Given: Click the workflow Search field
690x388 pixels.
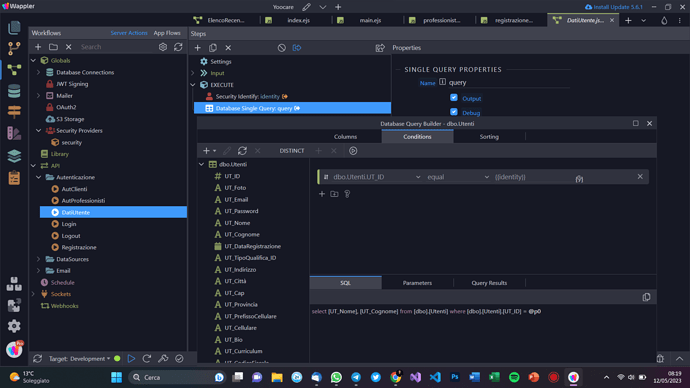Looking at the screenshot, I should pyautogui.click(x=117, y=47).
